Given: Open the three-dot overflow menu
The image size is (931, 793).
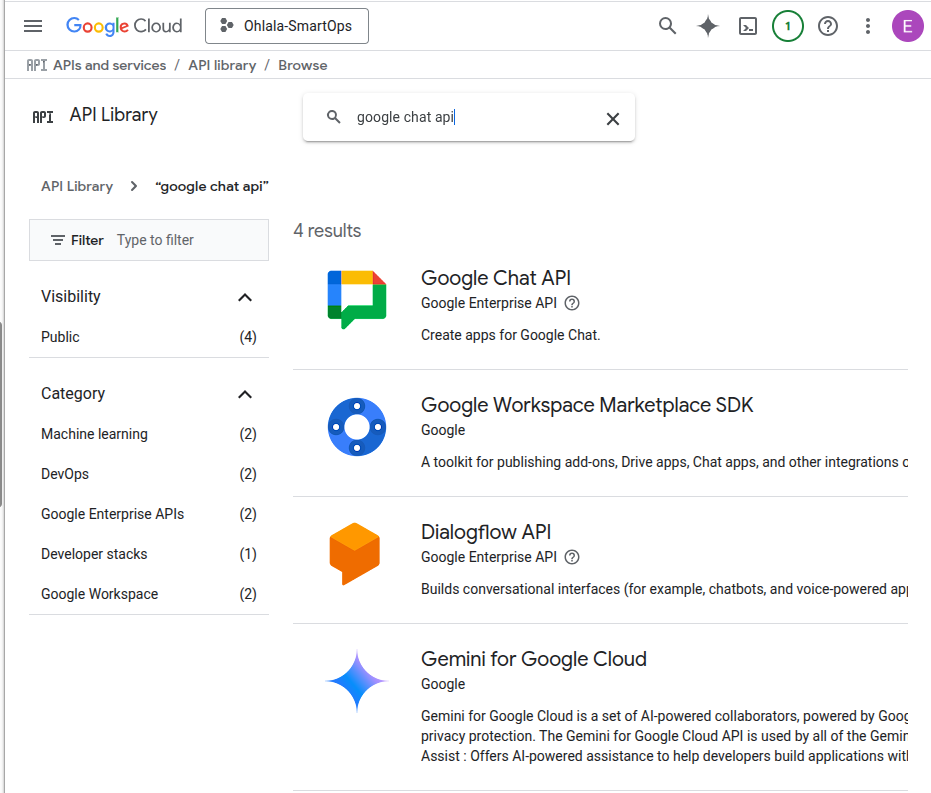Looking at the screenshot, I should coord(867,26).
